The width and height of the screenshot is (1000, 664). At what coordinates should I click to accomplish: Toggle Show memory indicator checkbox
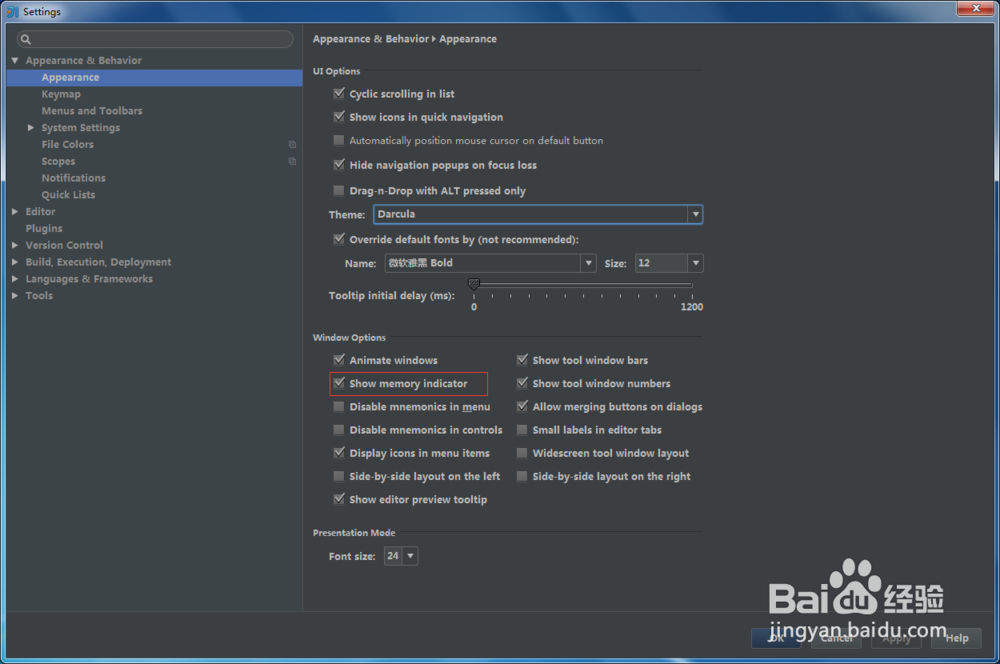pyautogui.click(x=339, y=383)
